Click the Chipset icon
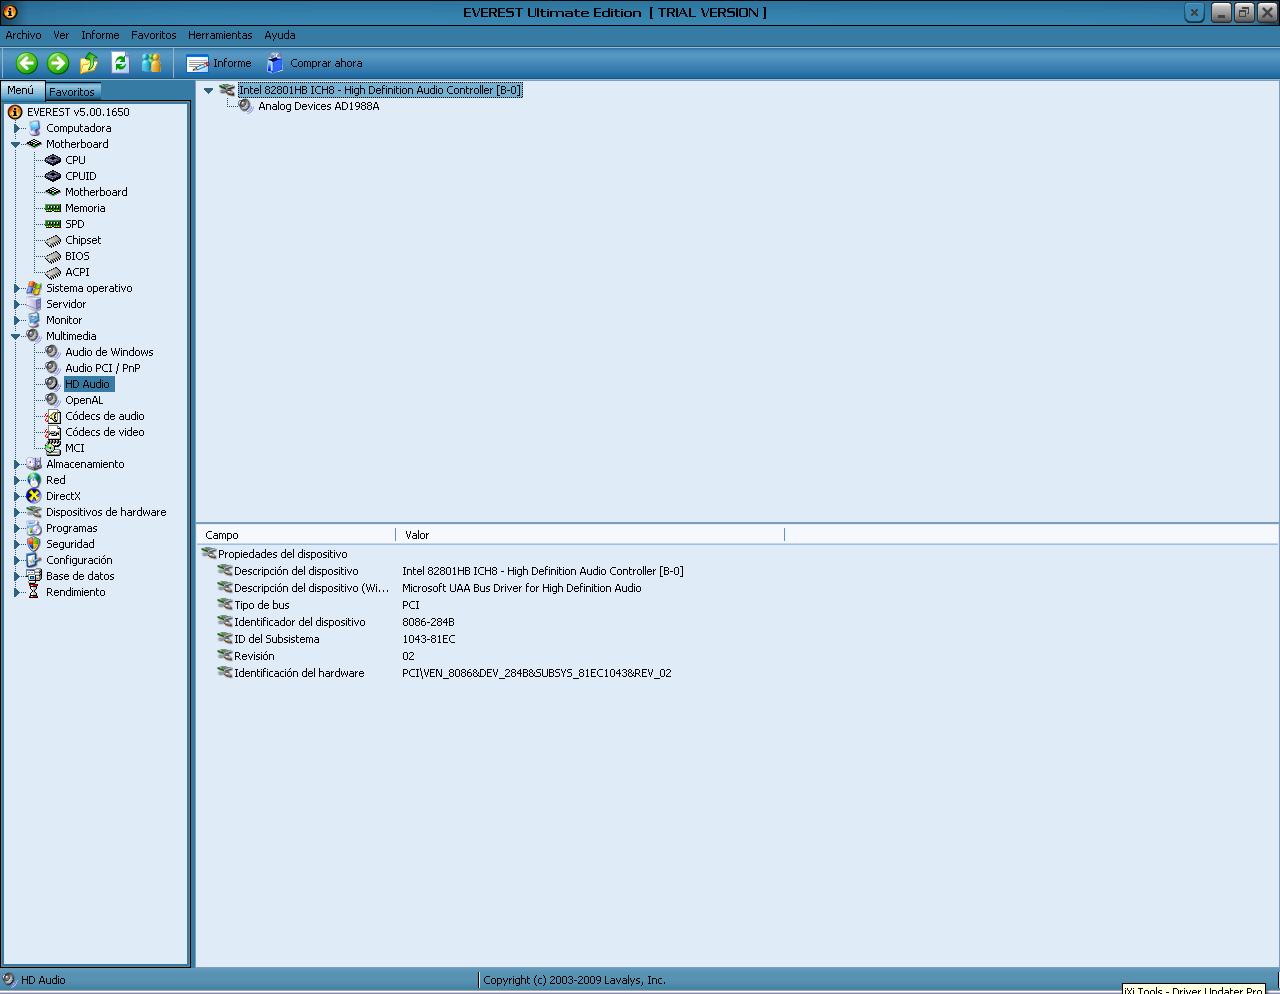1280x994 pixels. click(x=53, y=240)
